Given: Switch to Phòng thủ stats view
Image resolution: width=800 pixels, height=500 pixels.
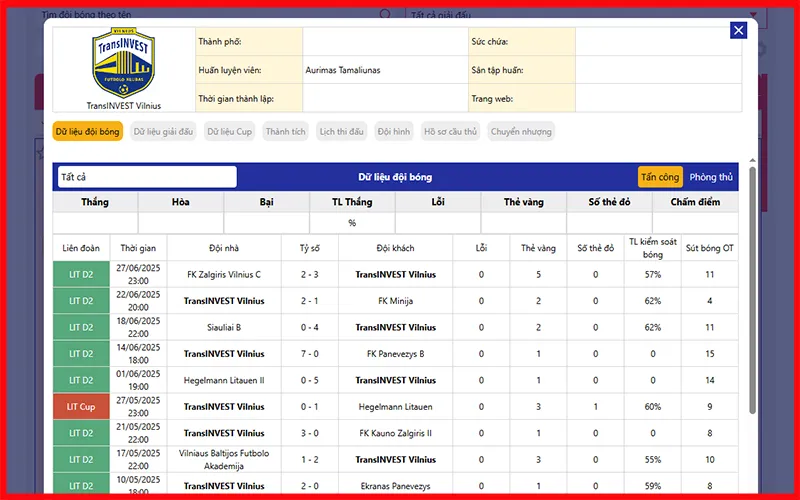Looking at the screenshot, I should [711, 177].
